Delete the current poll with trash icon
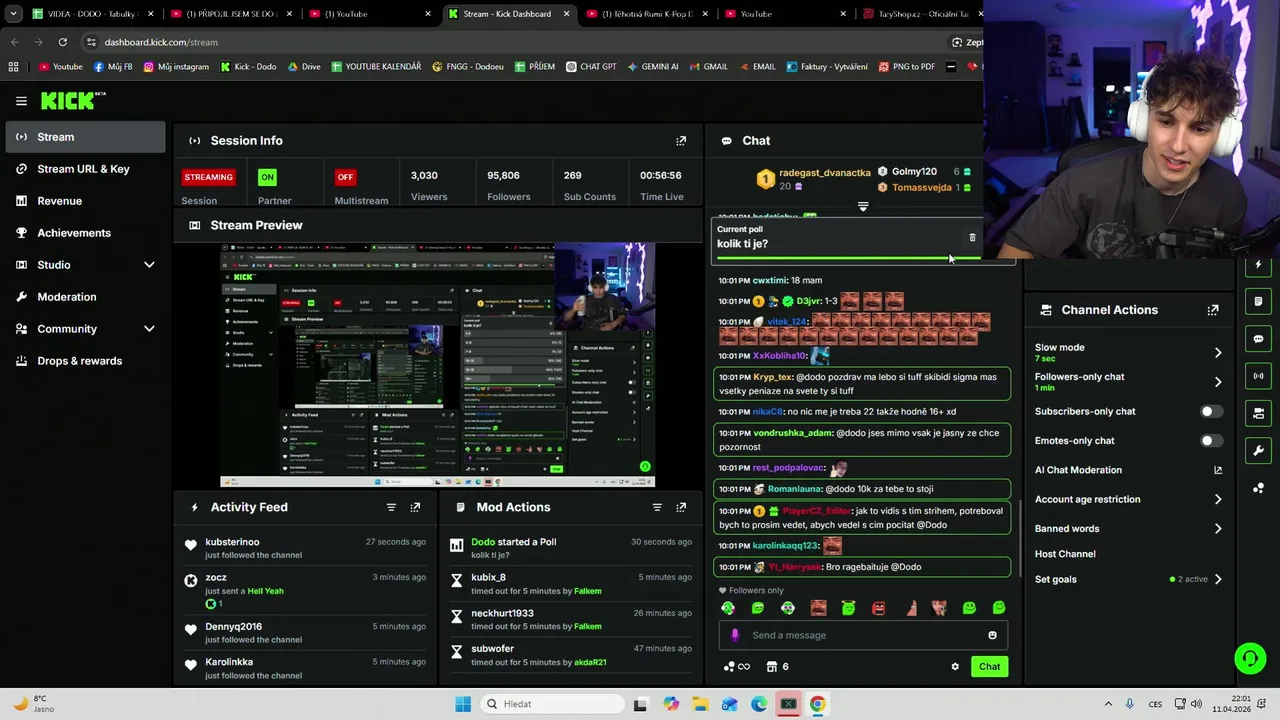The height and width of the screenshot is (720, 1280). (972, 238)
